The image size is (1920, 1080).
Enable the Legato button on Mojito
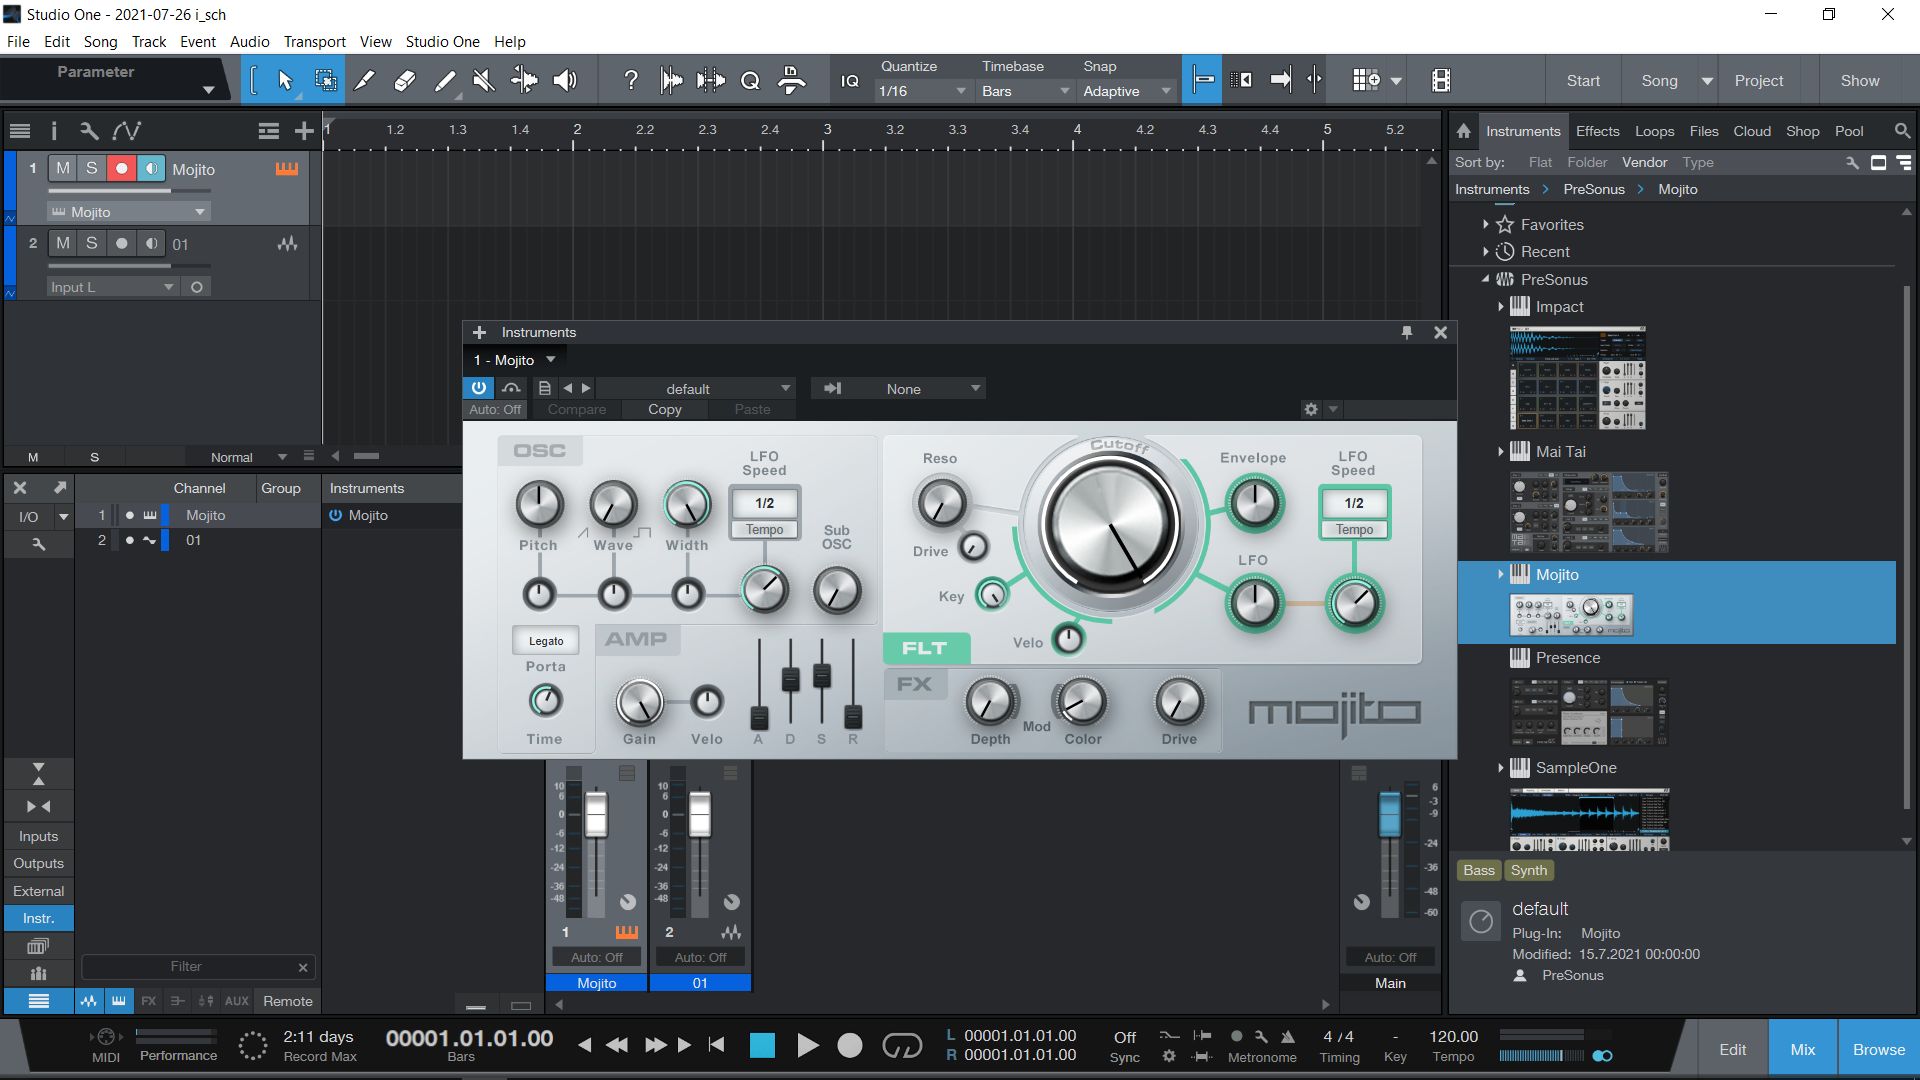546,640
